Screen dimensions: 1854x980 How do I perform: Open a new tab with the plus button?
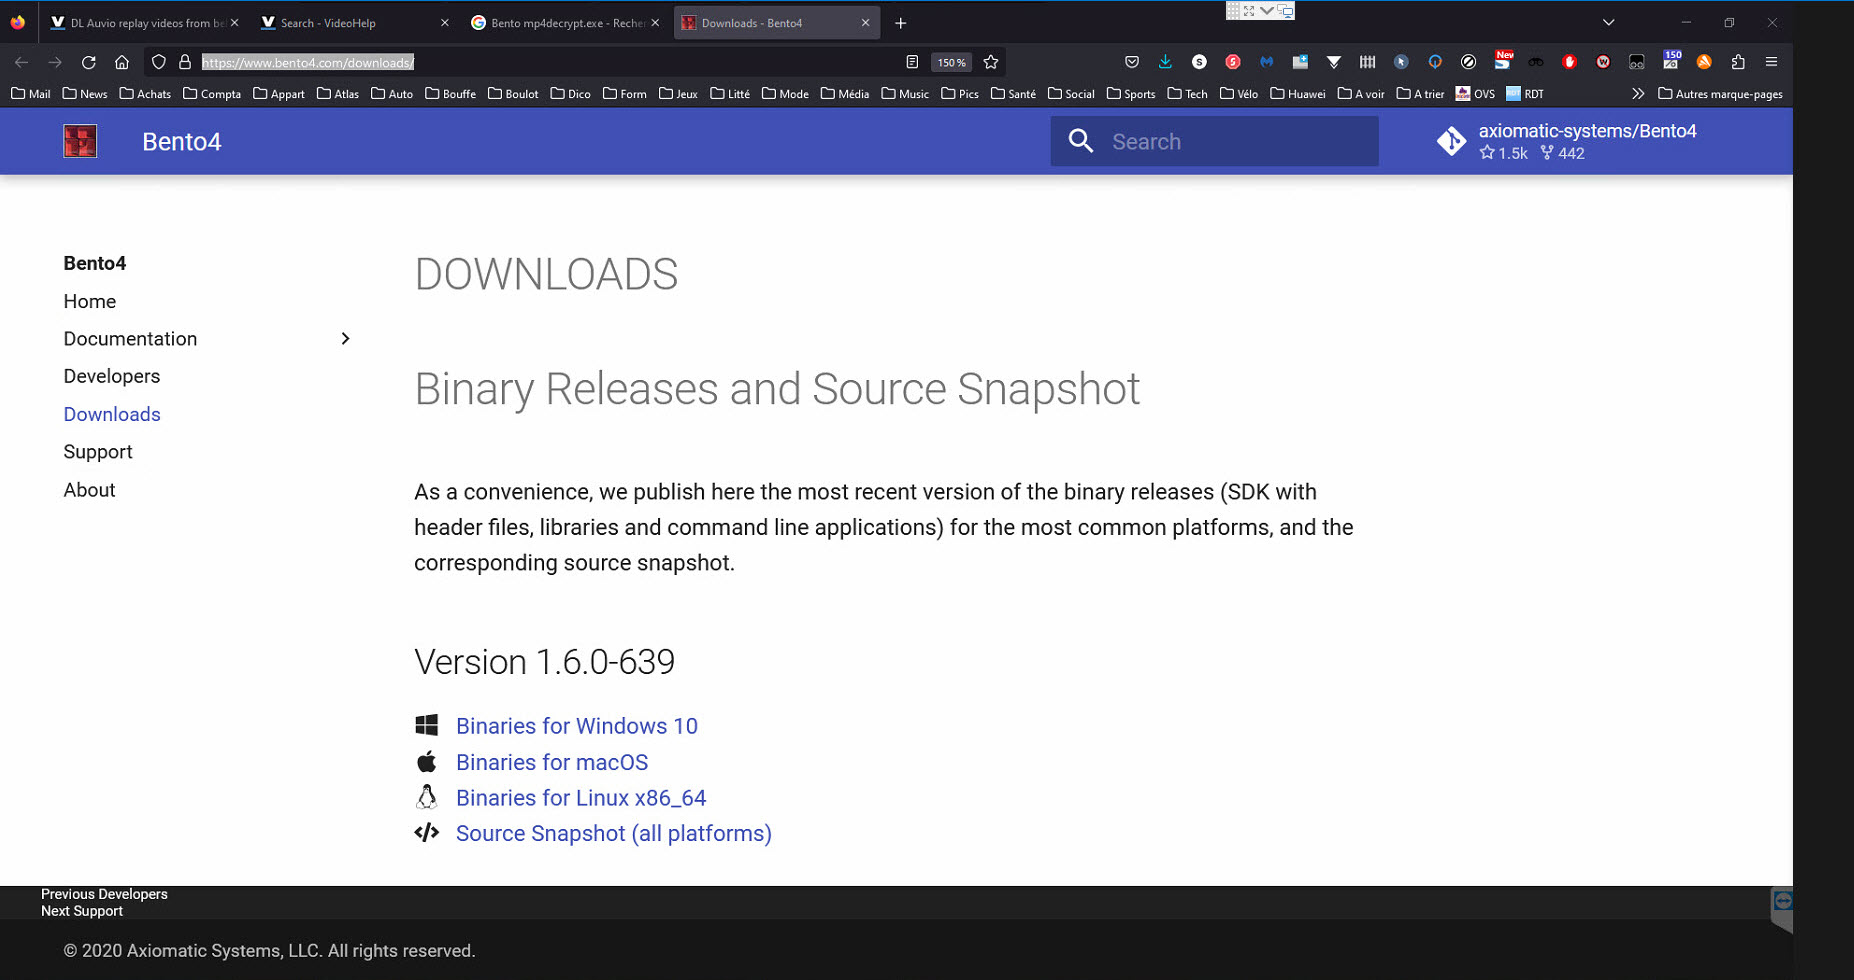point(900,23)
